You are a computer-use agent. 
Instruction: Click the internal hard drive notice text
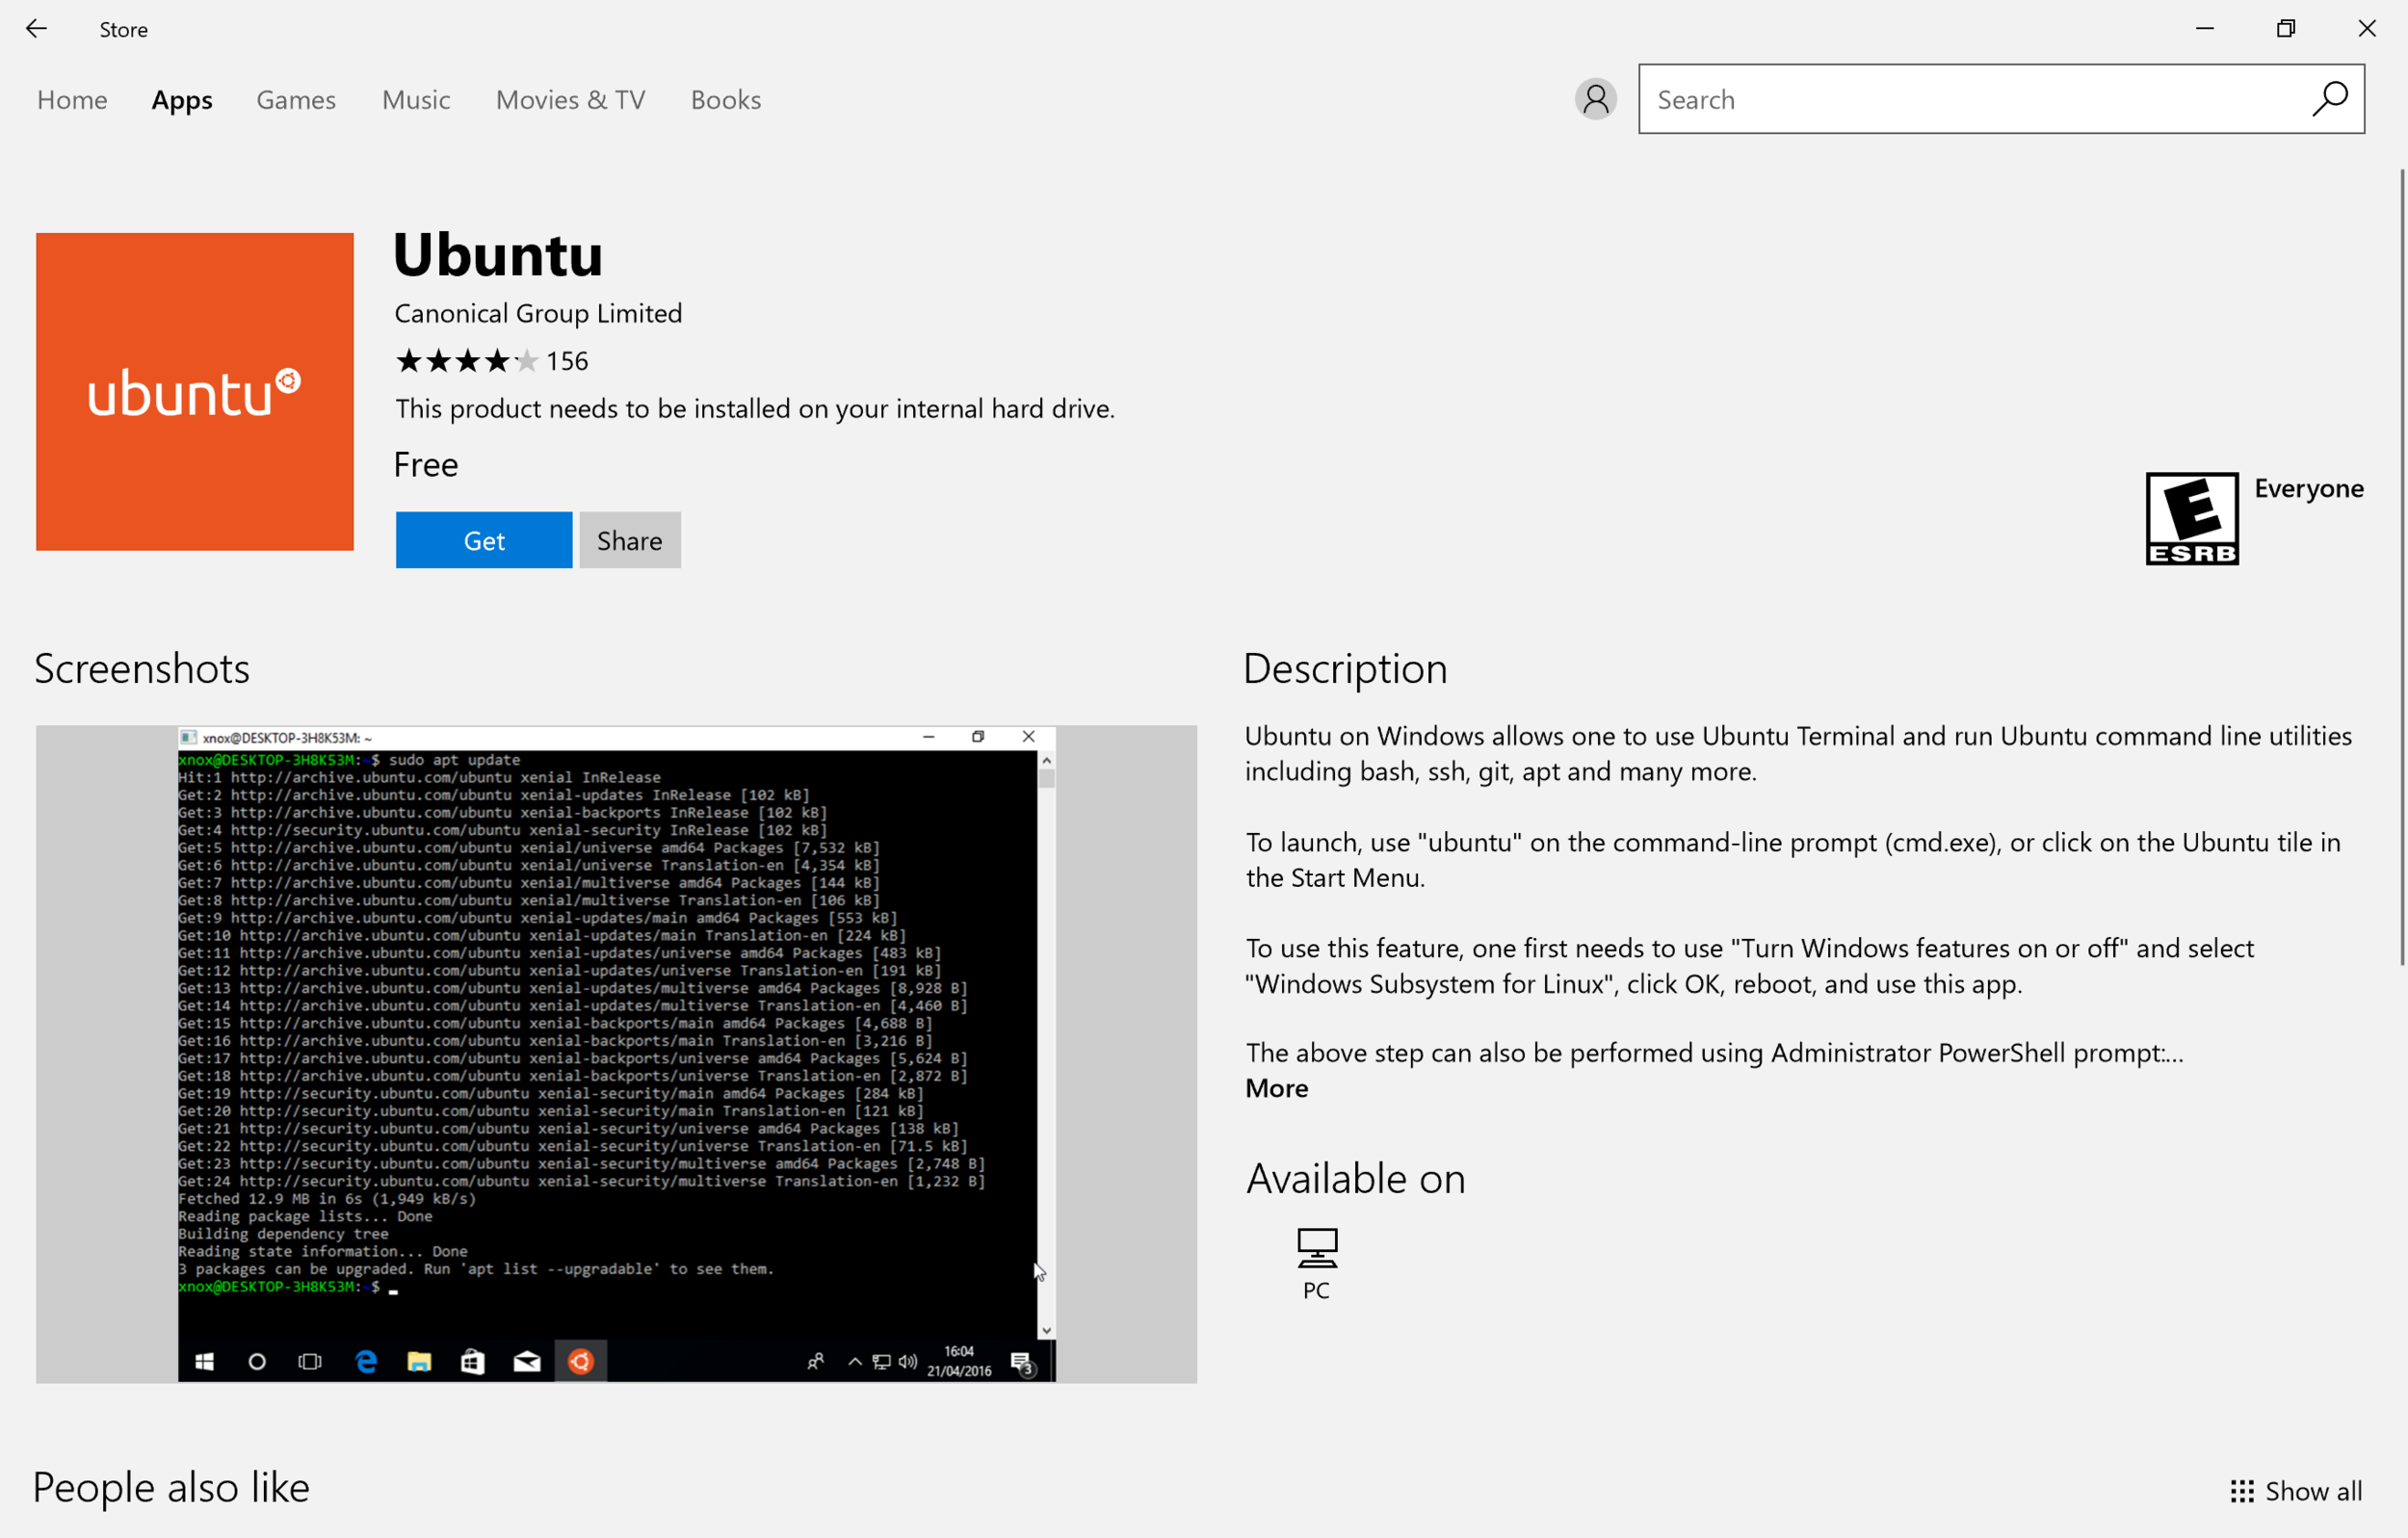(755, 408)
